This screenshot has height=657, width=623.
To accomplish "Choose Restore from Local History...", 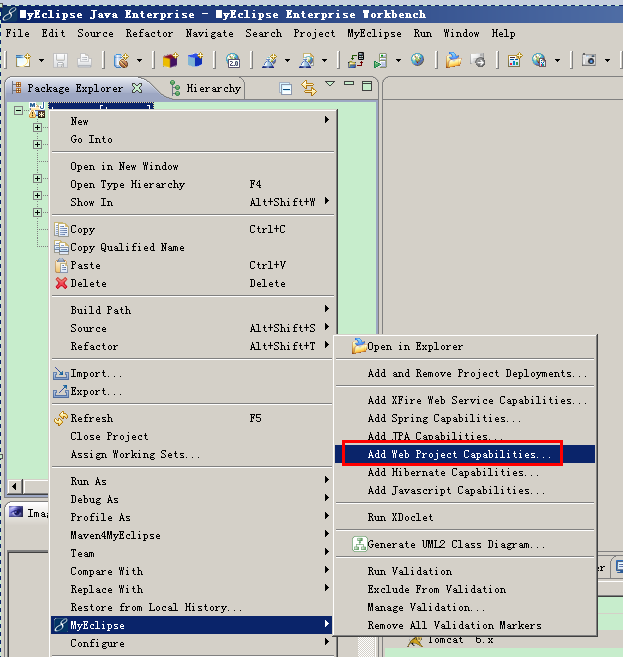I will [193, 608].
